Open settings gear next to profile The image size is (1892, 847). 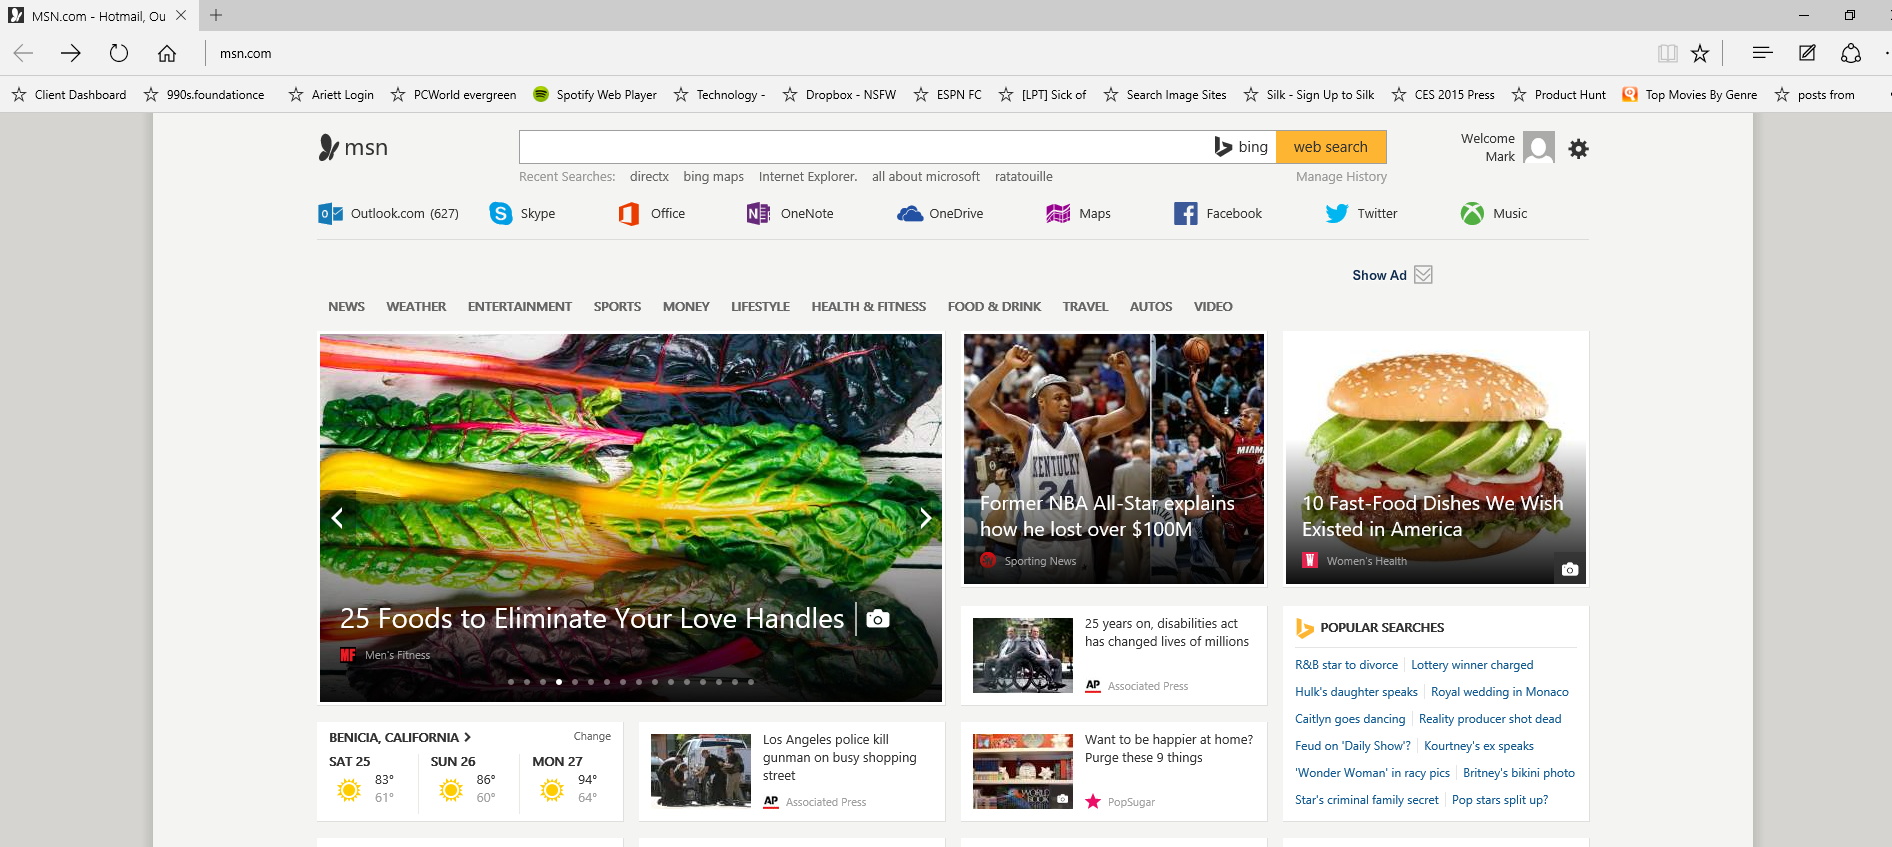[1578, 148]
